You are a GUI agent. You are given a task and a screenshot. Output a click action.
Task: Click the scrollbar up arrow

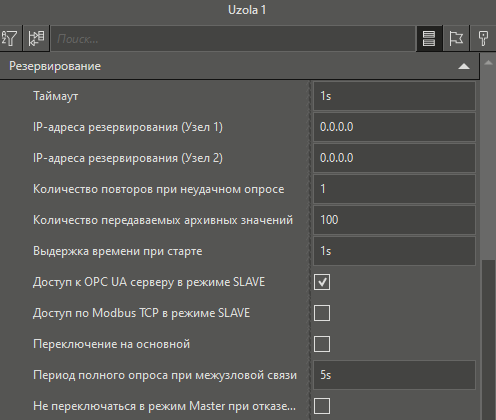pos(488,63)
